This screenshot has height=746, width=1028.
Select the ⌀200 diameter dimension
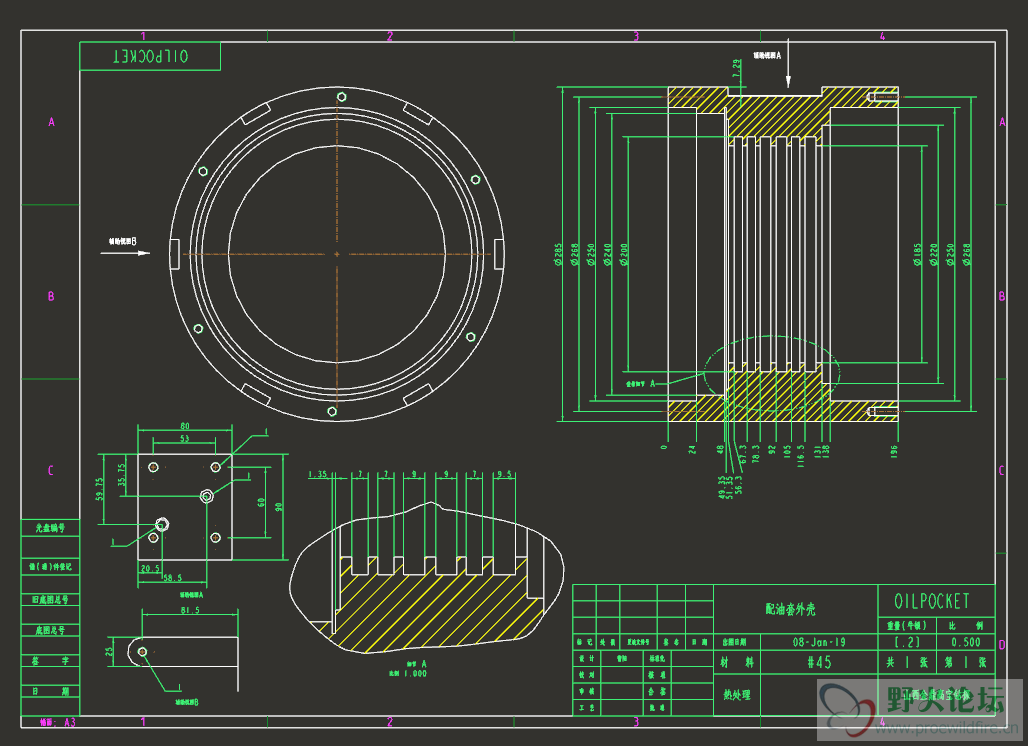coord(623,254)
